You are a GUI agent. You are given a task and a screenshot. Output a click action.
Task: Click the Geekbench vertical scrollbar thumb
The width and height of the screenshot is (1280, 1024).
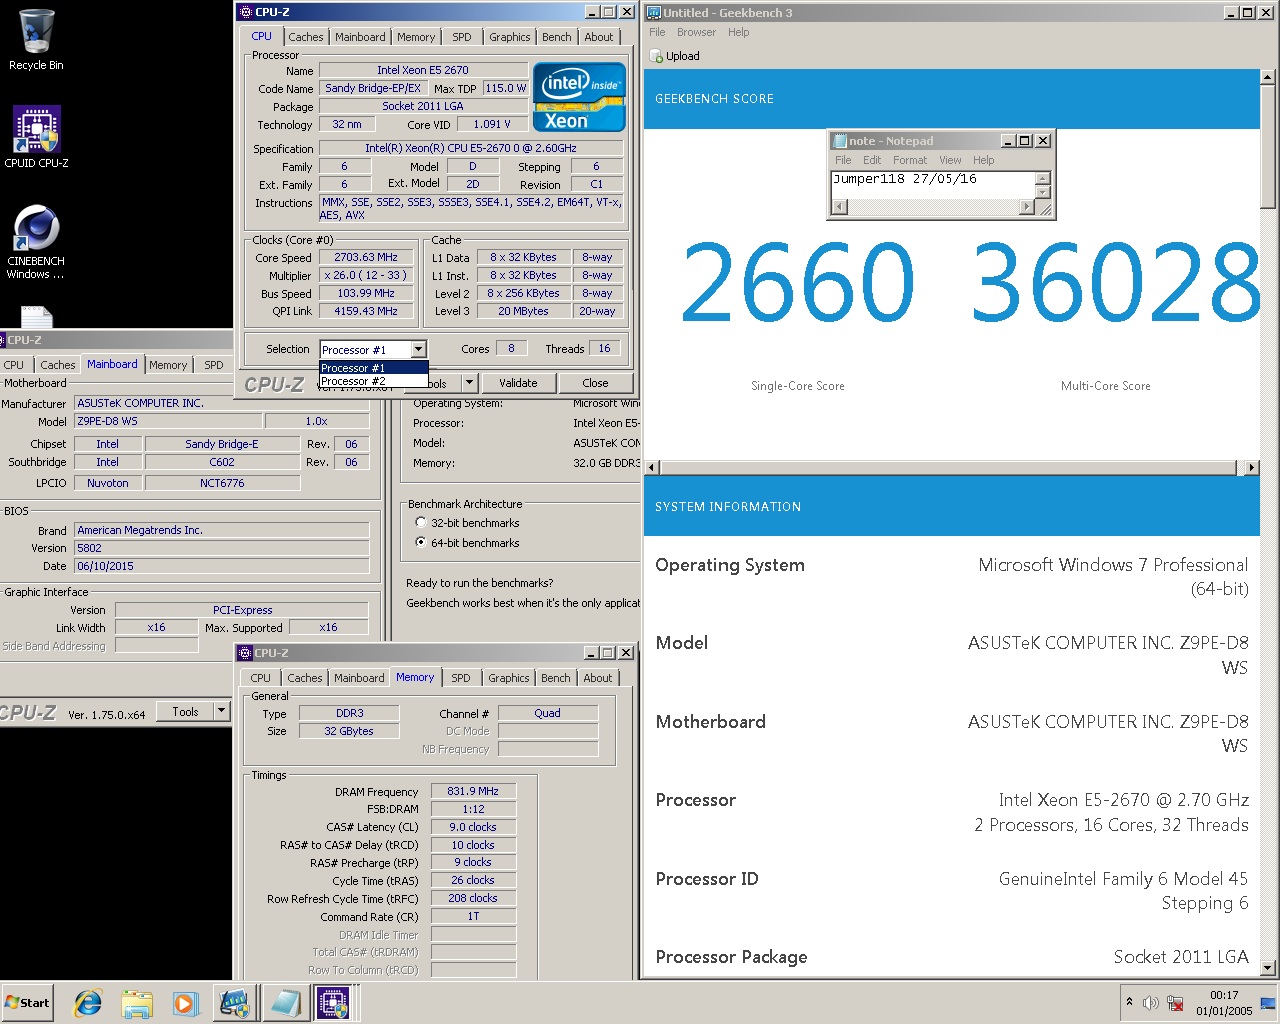tap(1268, 147)
